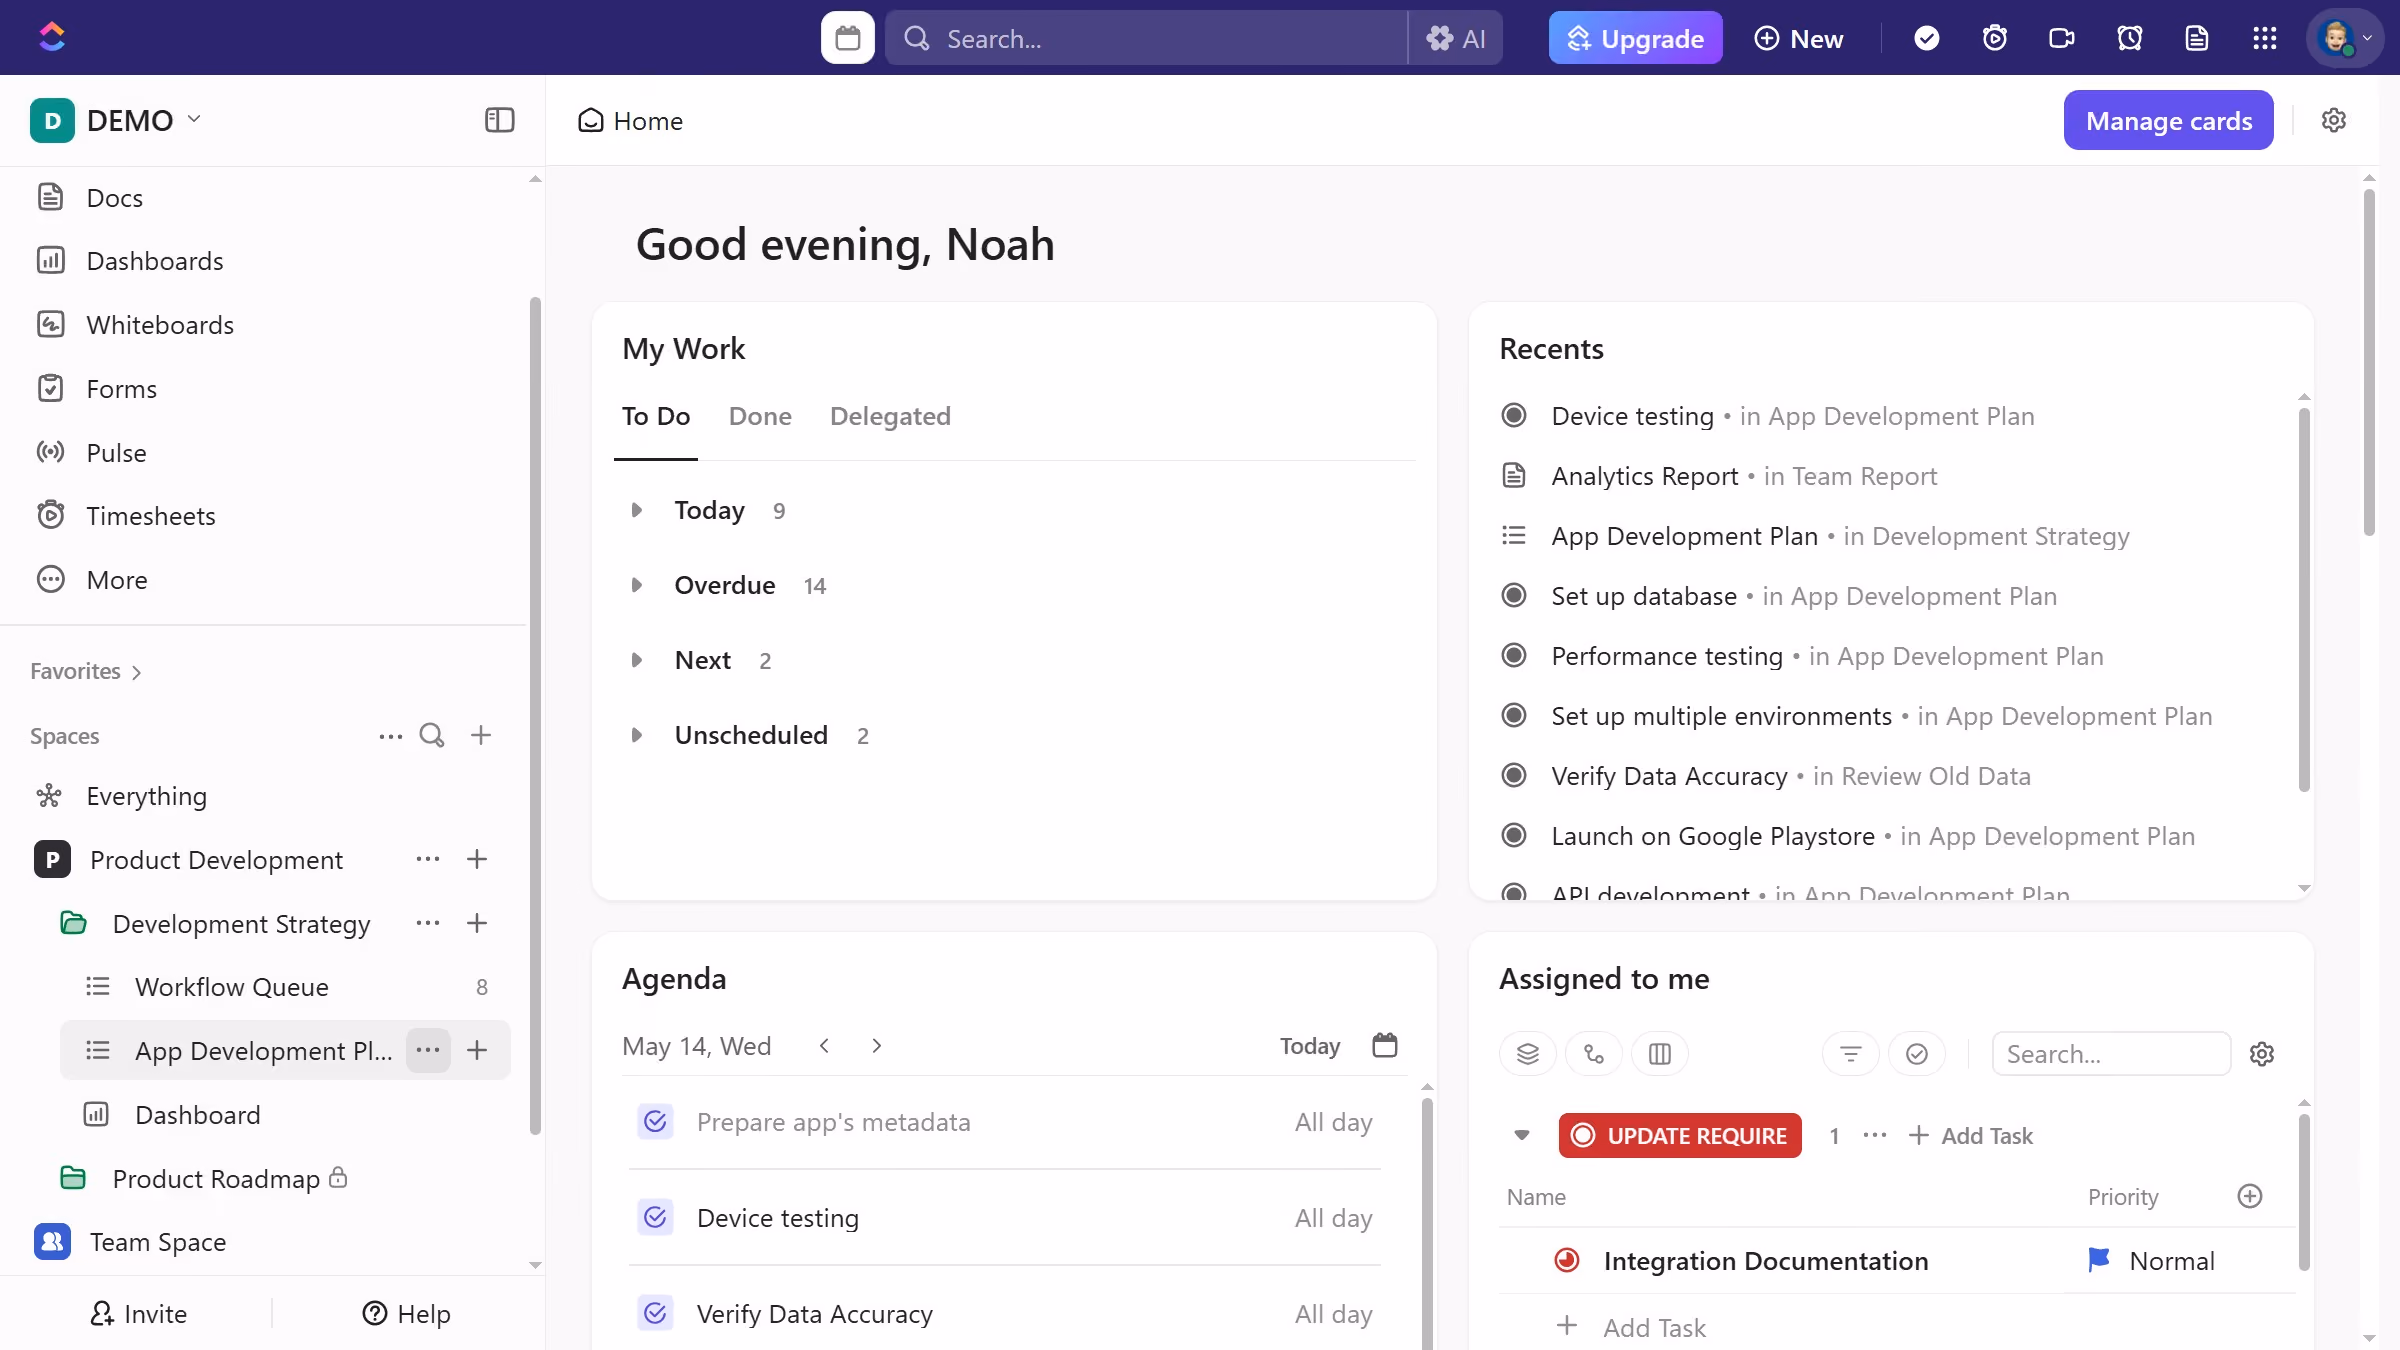Focus the top Search bar
Image resolution: width=2400 pixels, height=1350 pixels.
(x=1147, y=38)
